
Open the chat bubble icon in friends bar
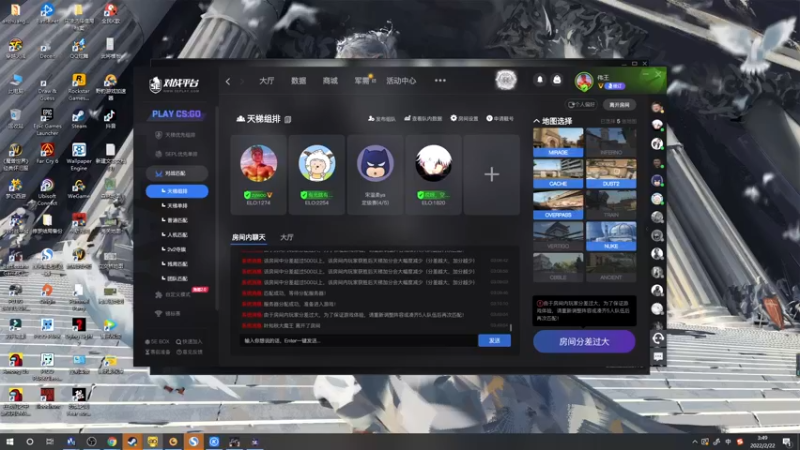coord(658,357)
